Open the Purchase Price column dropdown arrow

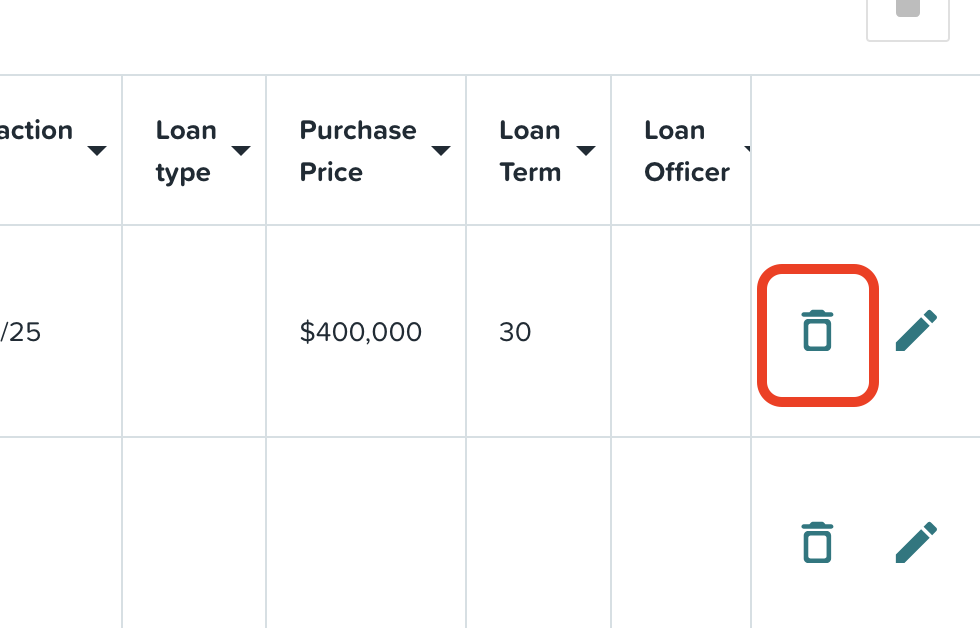pyautogui.click(x=441, y=151)
